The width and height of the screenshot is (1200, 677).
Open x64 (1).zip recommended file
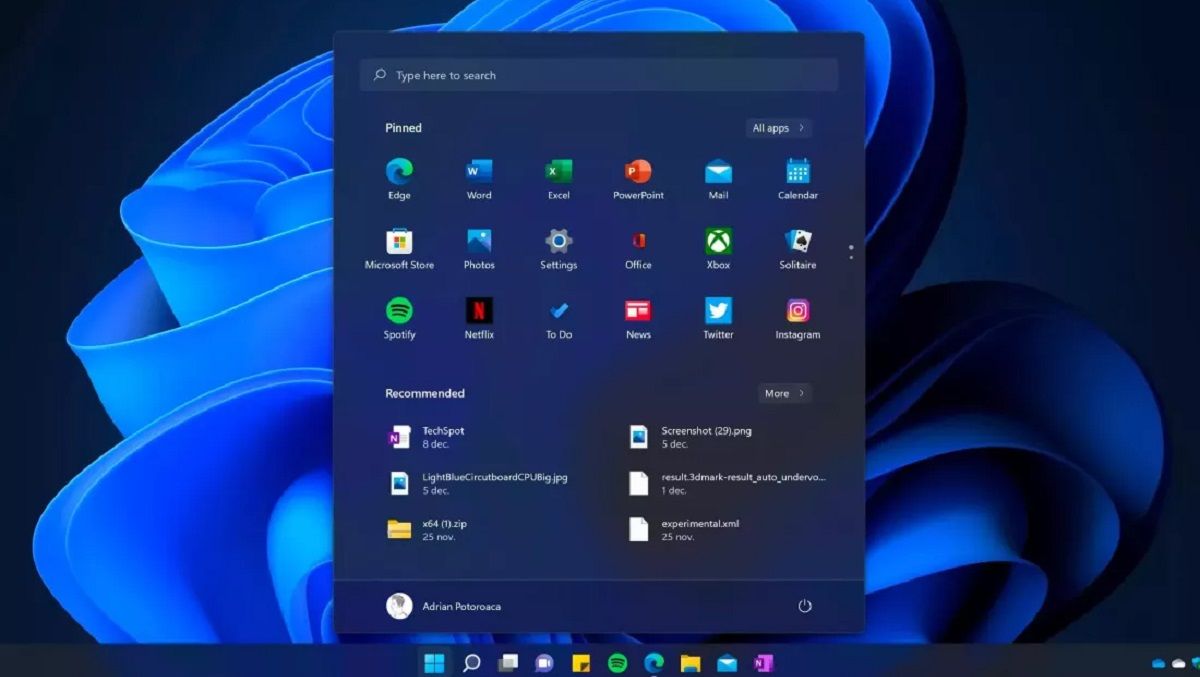point(444,529)
